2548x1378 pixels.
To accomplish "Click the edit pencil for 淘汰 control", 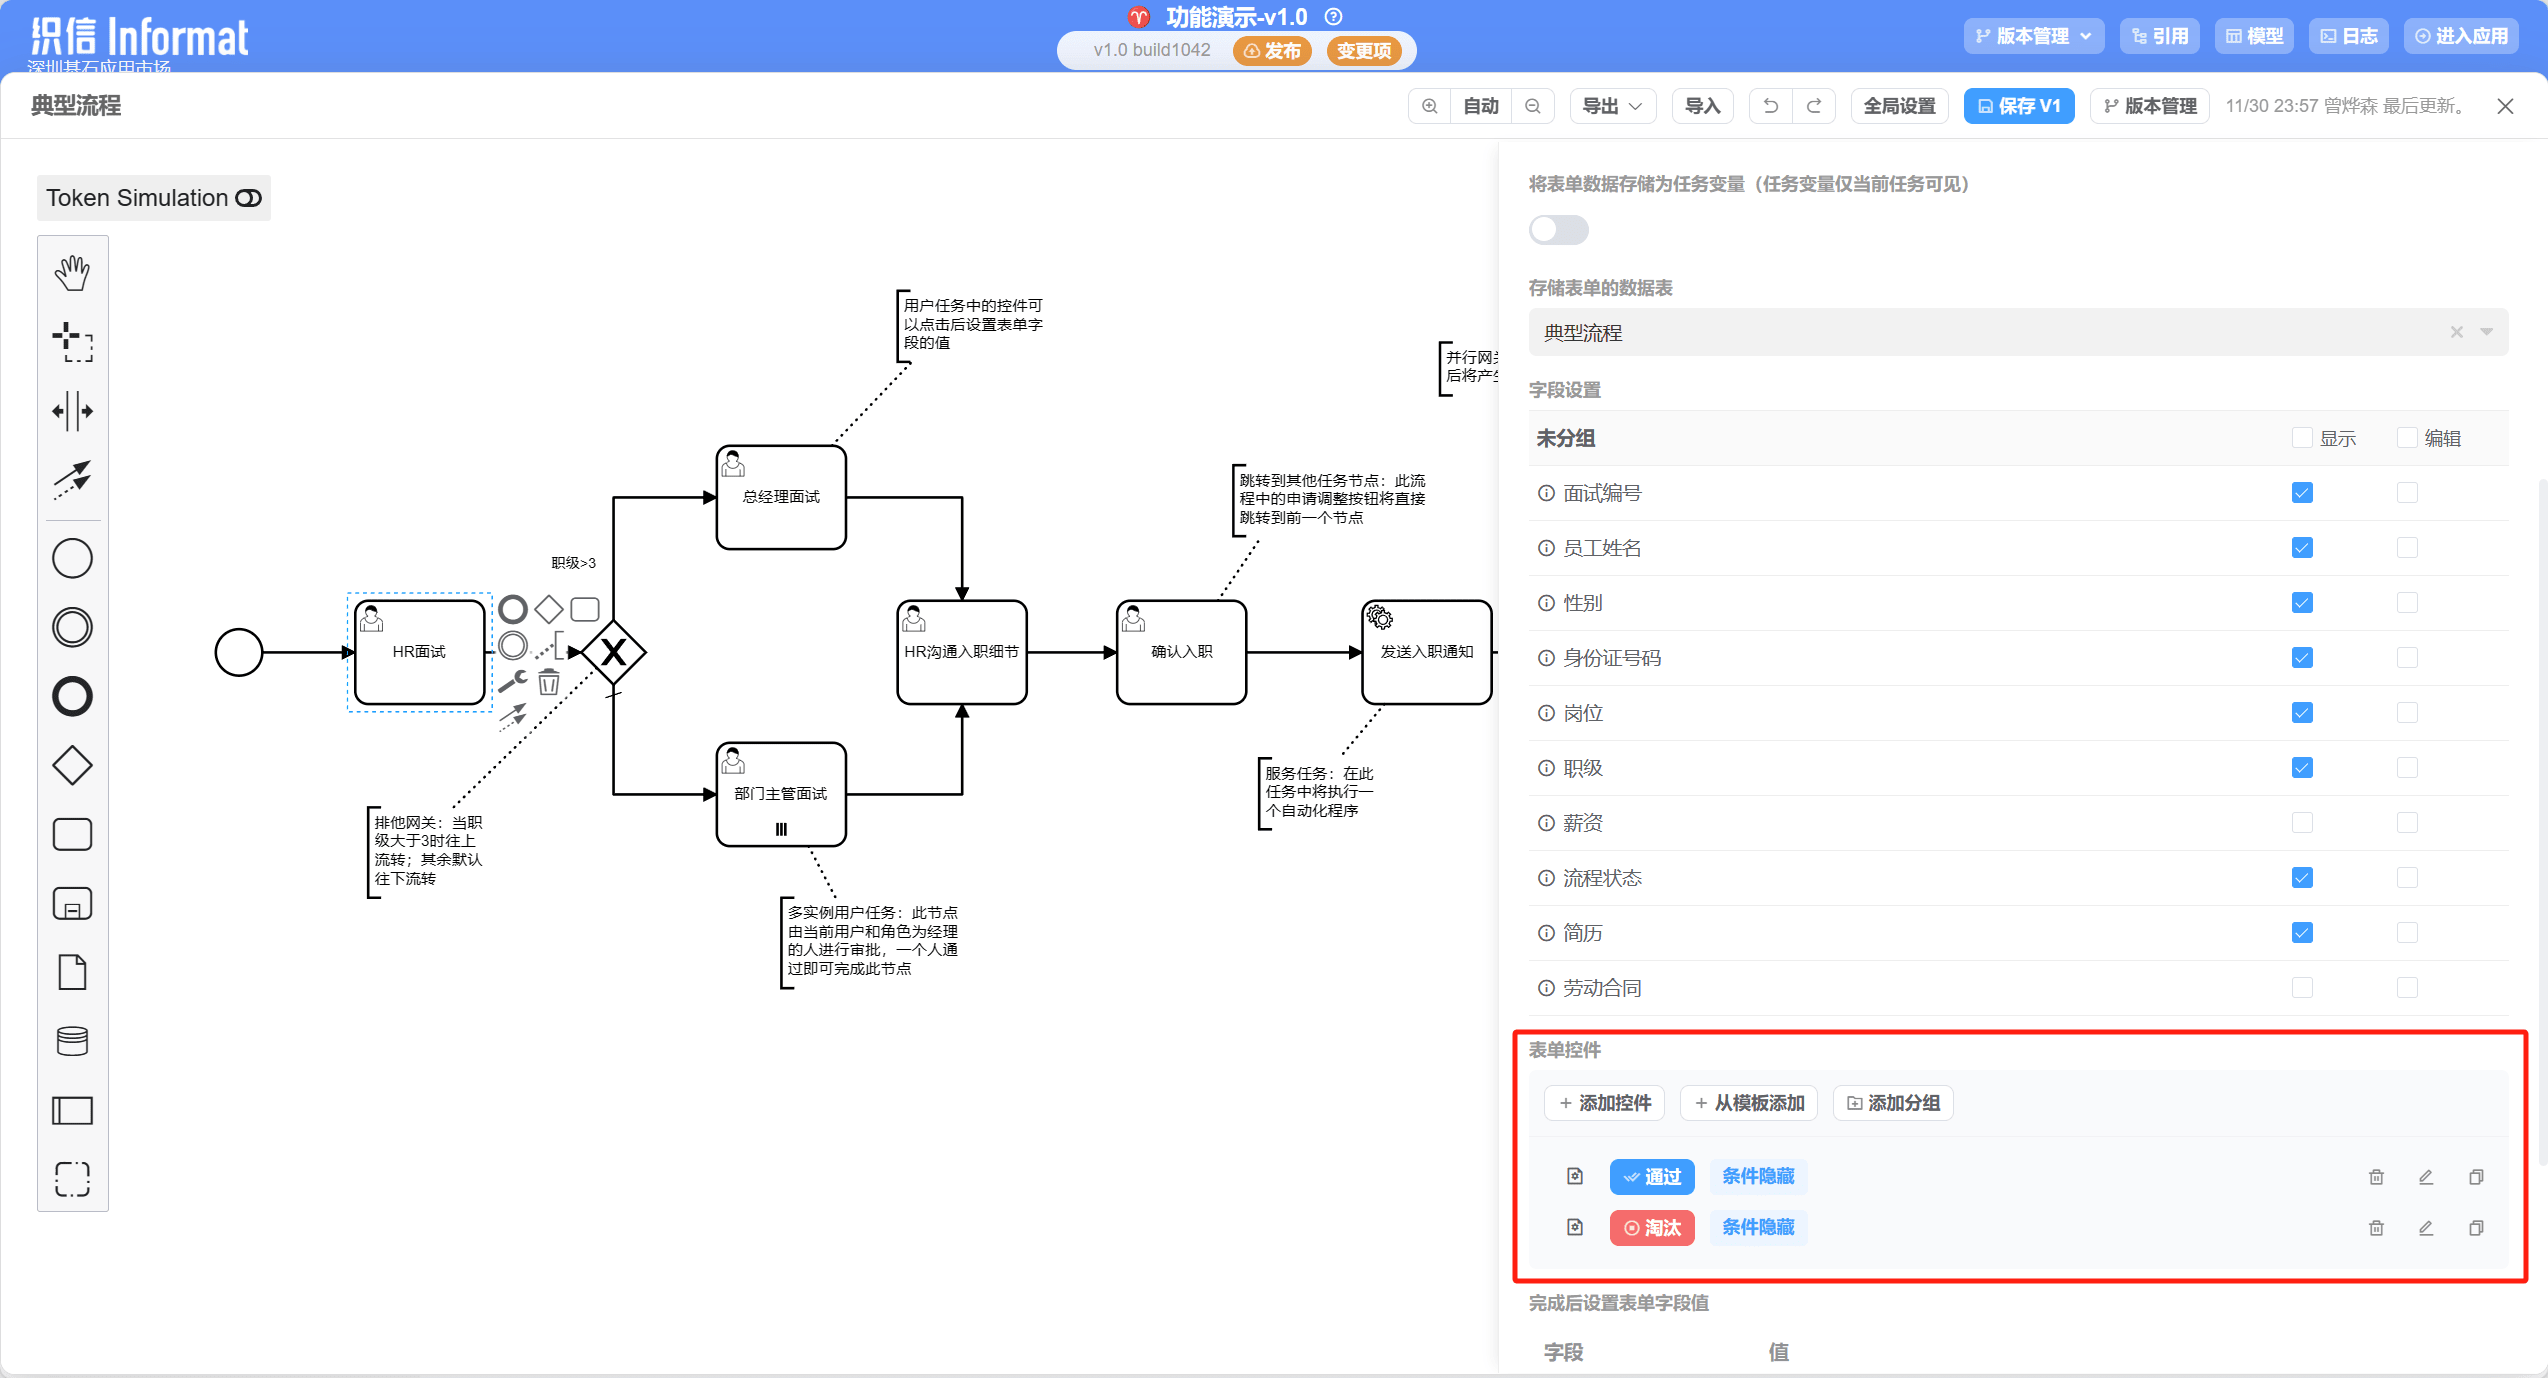I will click(x=2426, y=1228).
